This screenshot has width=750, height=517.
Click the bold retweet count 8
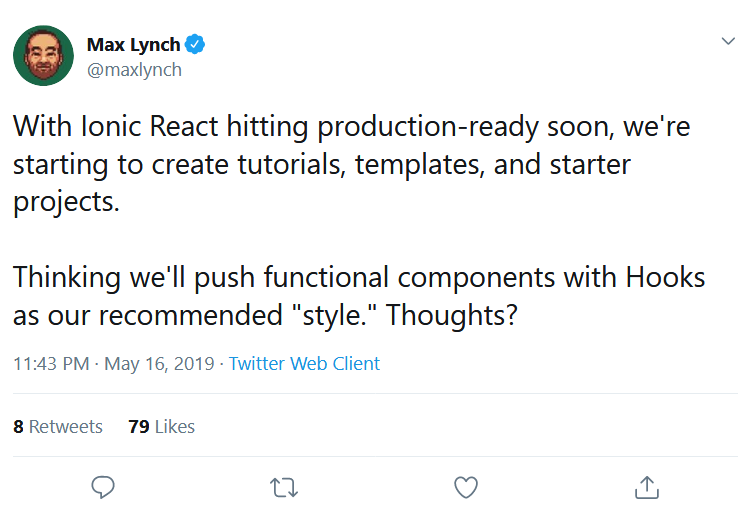(x=18, y=426)
